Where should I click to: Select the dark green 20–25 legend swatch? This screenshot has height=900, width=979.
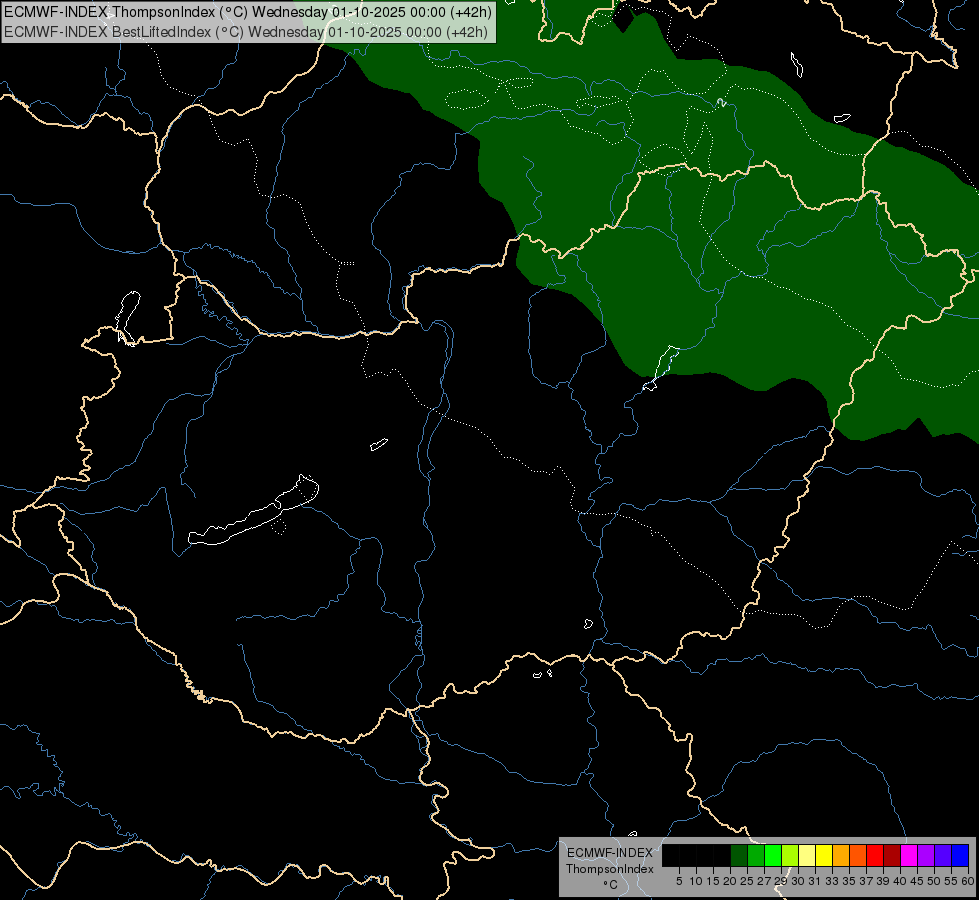pyautogui.click(x=739, y=855)
